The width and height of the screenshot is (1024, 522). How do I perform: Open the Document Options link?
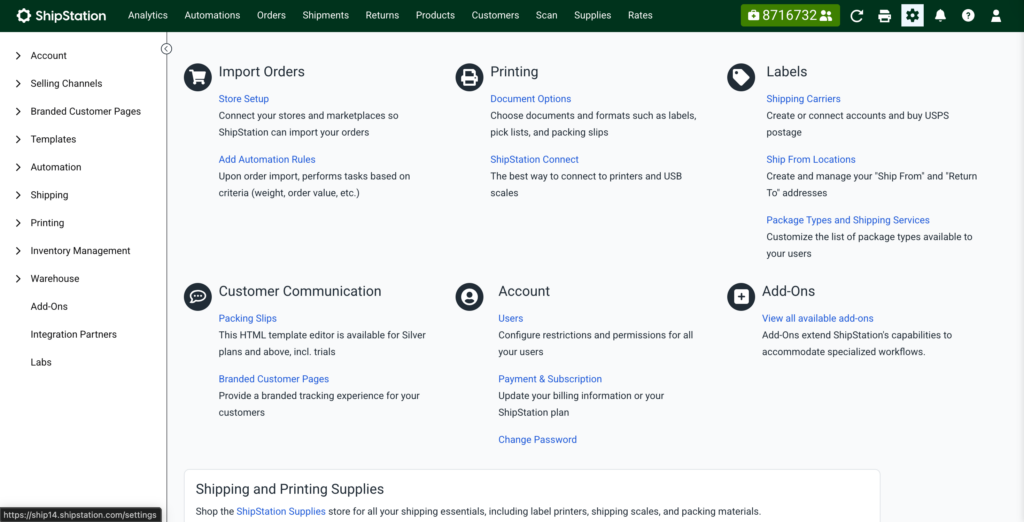pos(530,99)
